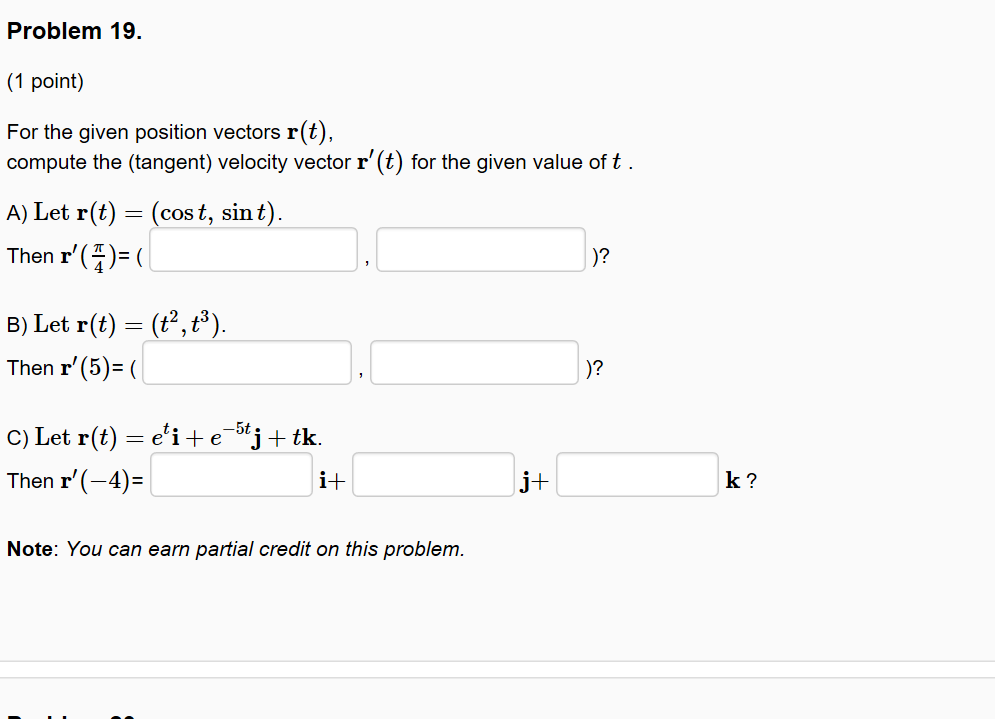Click the j-component answer box in part C
The height and width of the screenshot is (719, 995).
click(433, 475)
